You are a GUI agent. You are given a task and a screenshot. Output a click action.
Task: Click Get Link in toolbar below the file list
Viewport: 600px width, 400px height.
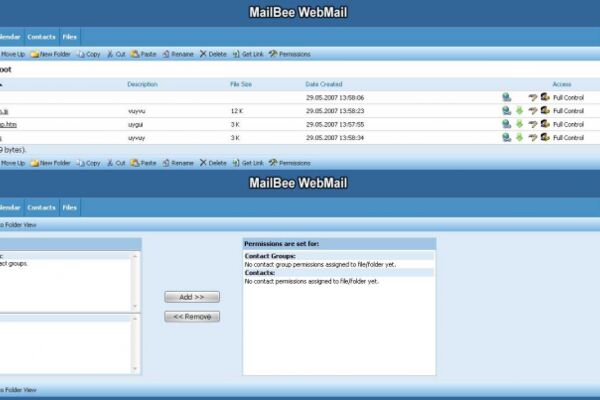(x=248, y=163)
